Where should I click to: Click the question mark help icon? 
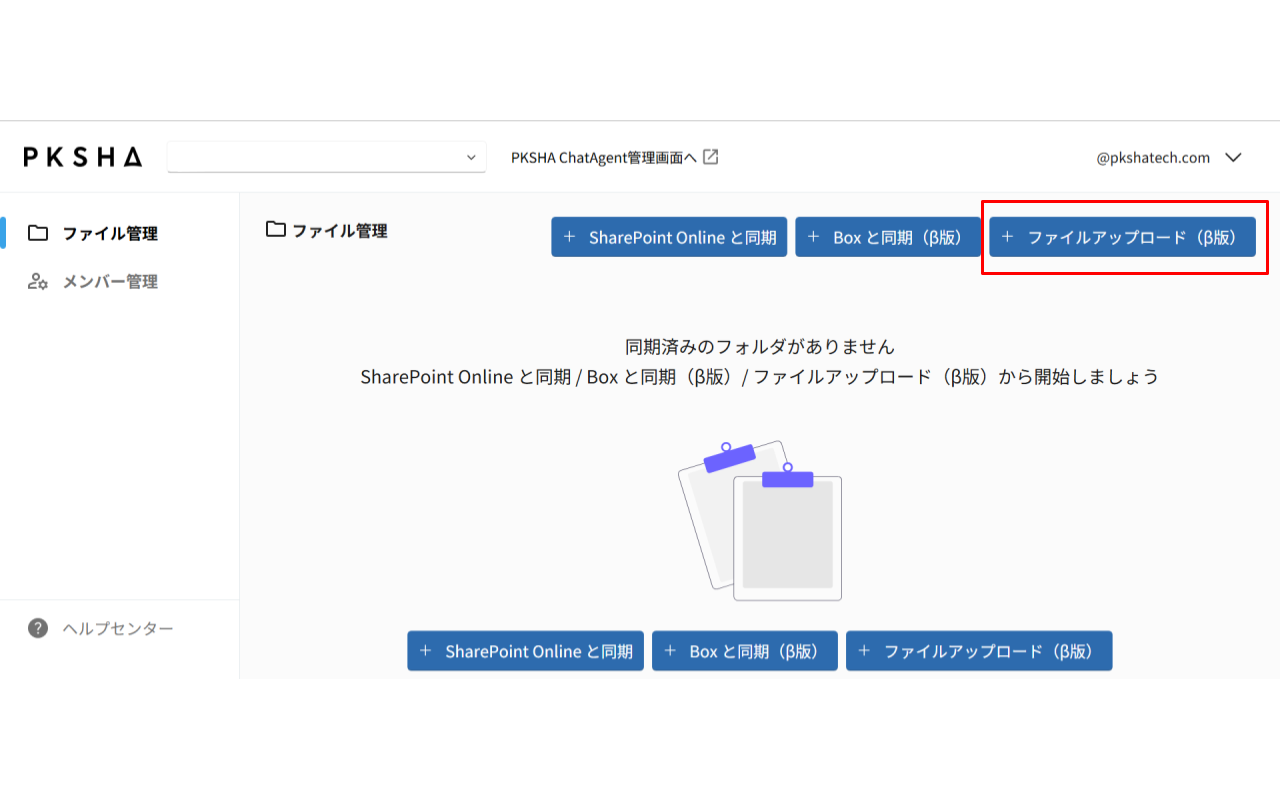[x=38, y=628]
